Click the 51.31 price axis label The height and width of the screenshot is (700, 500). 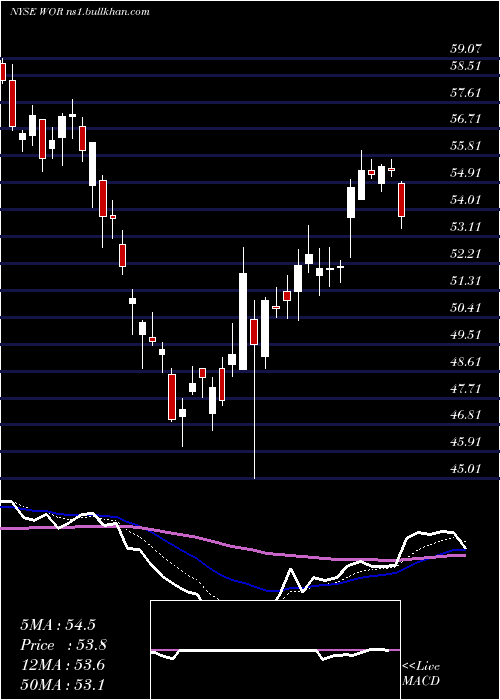point(465,280)
